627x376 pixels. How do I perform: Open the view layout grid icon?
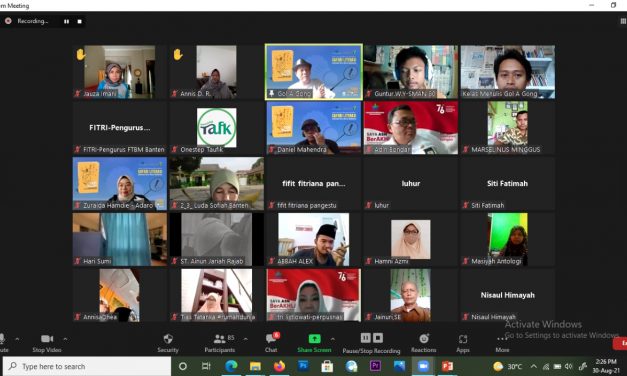point(623,21)
